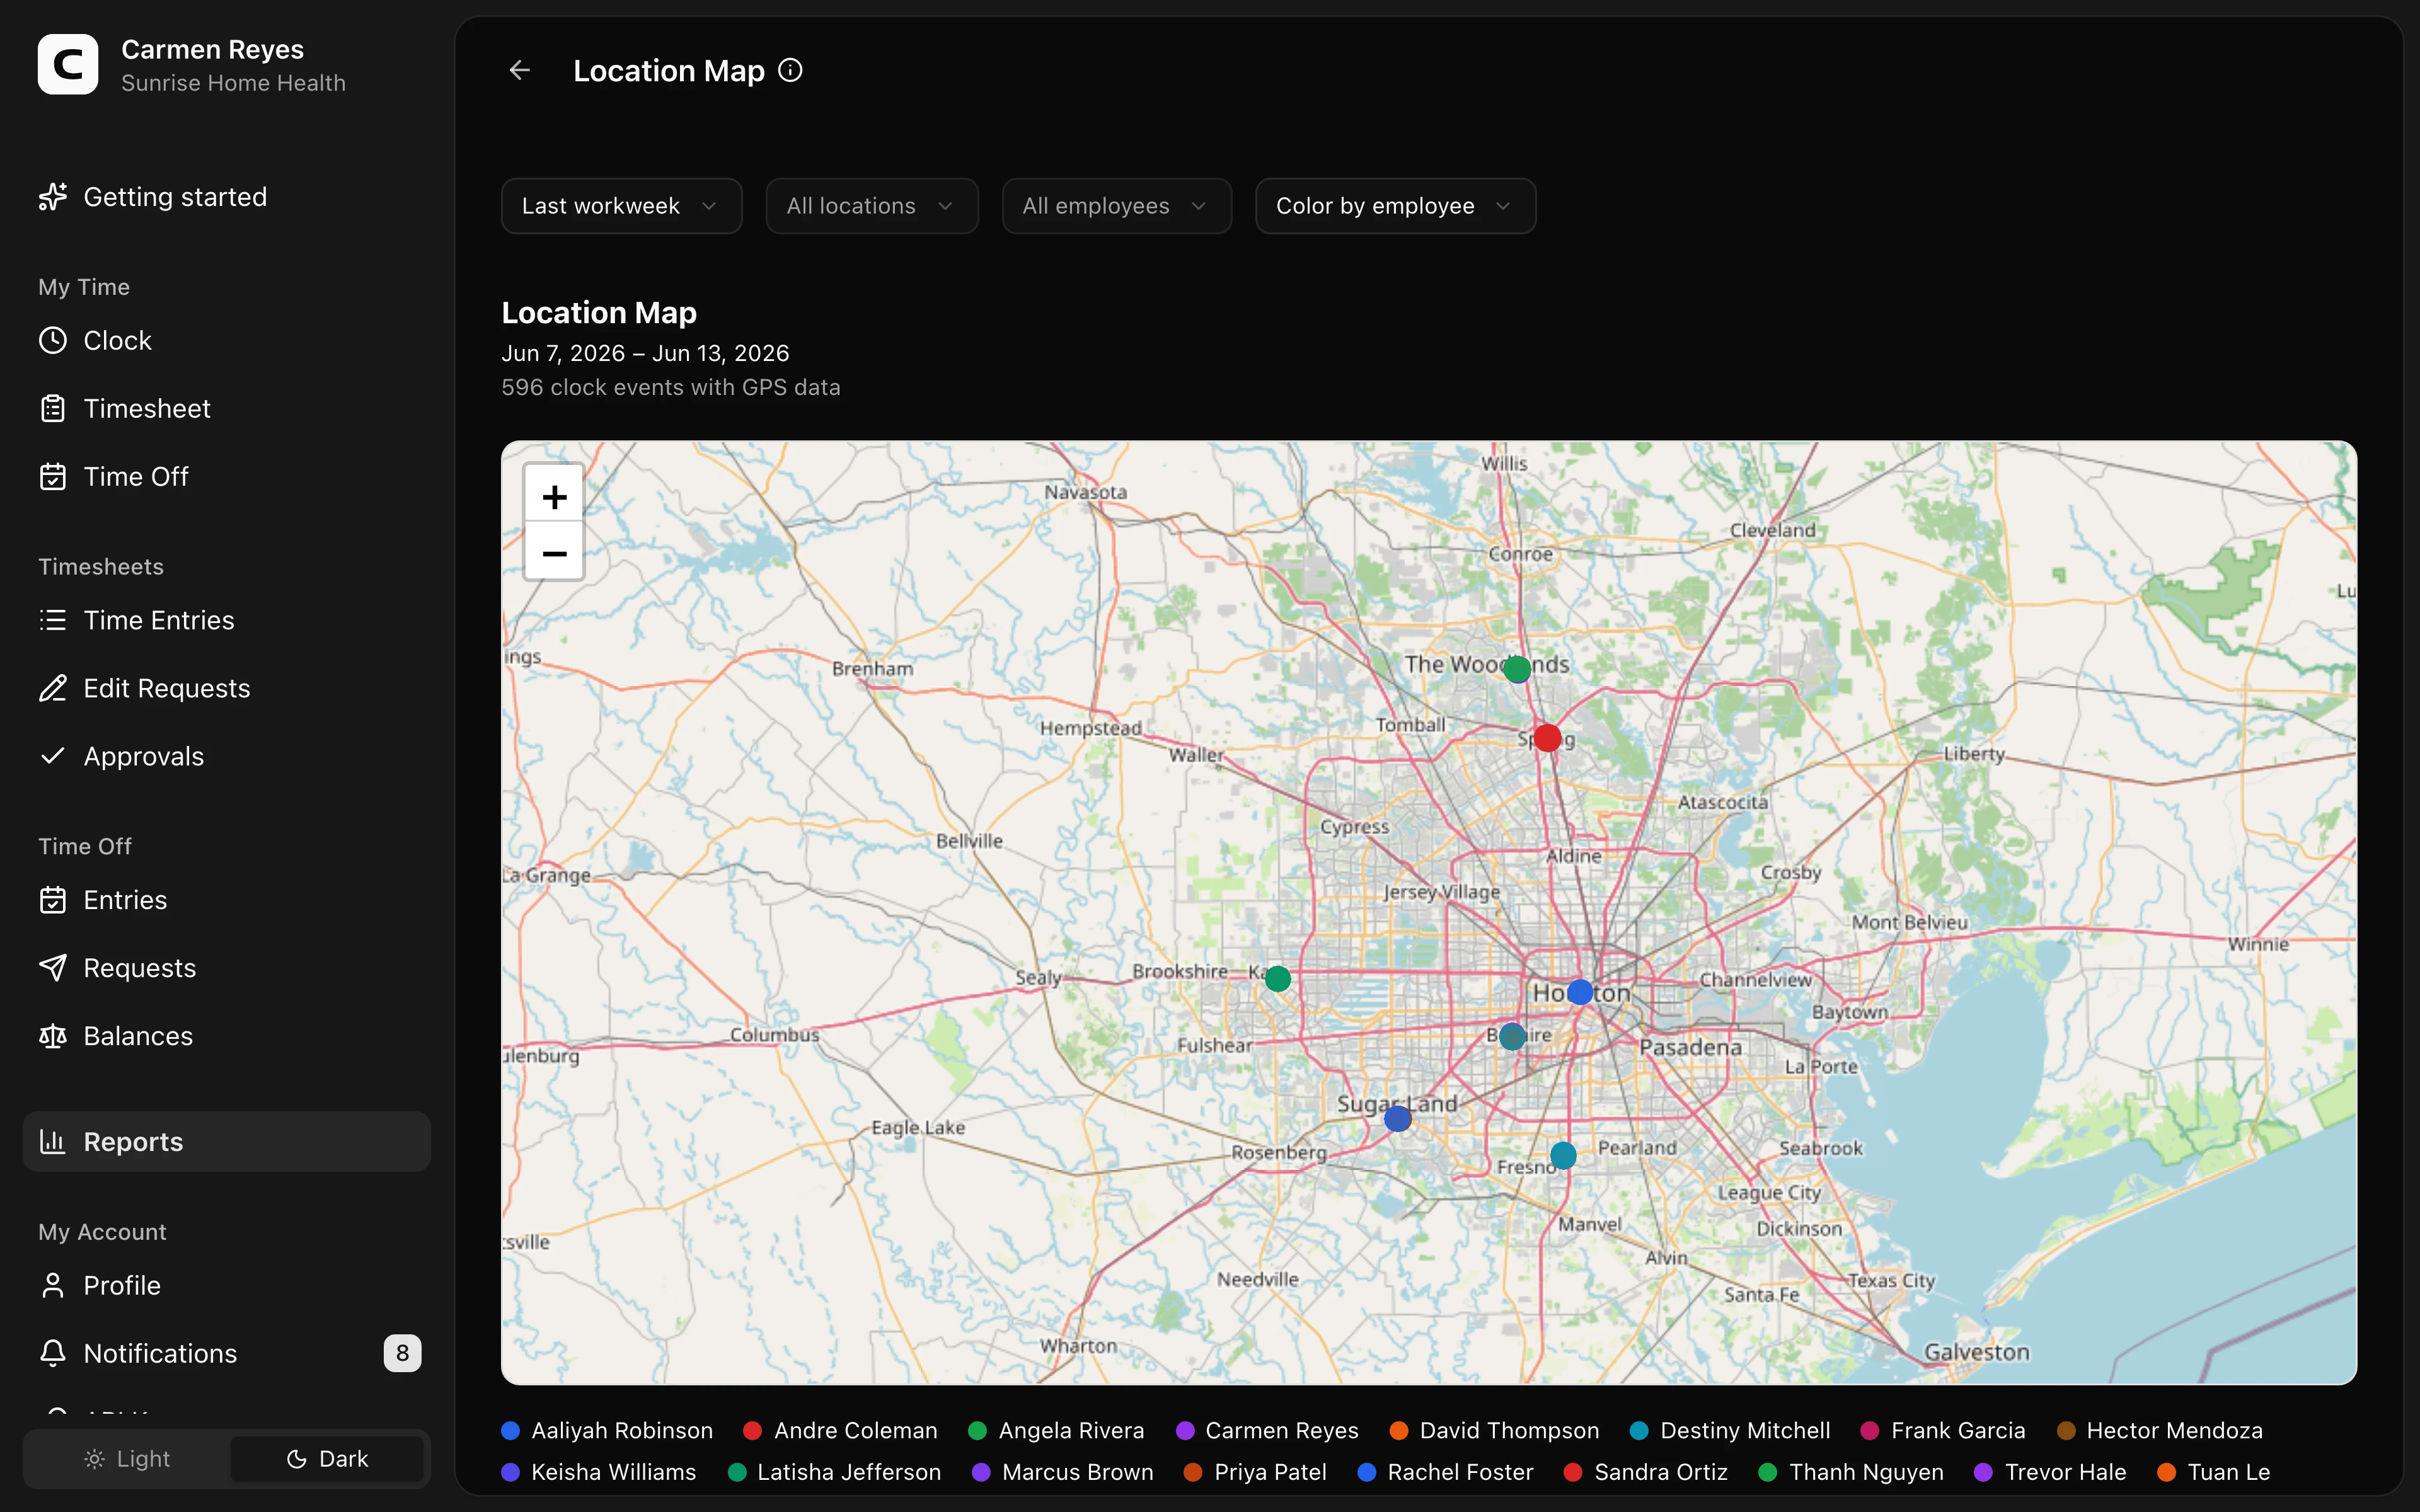Click the Approvals checkmark icon
Viewport: 2420px width, 1512px height.
coord(53,756)
